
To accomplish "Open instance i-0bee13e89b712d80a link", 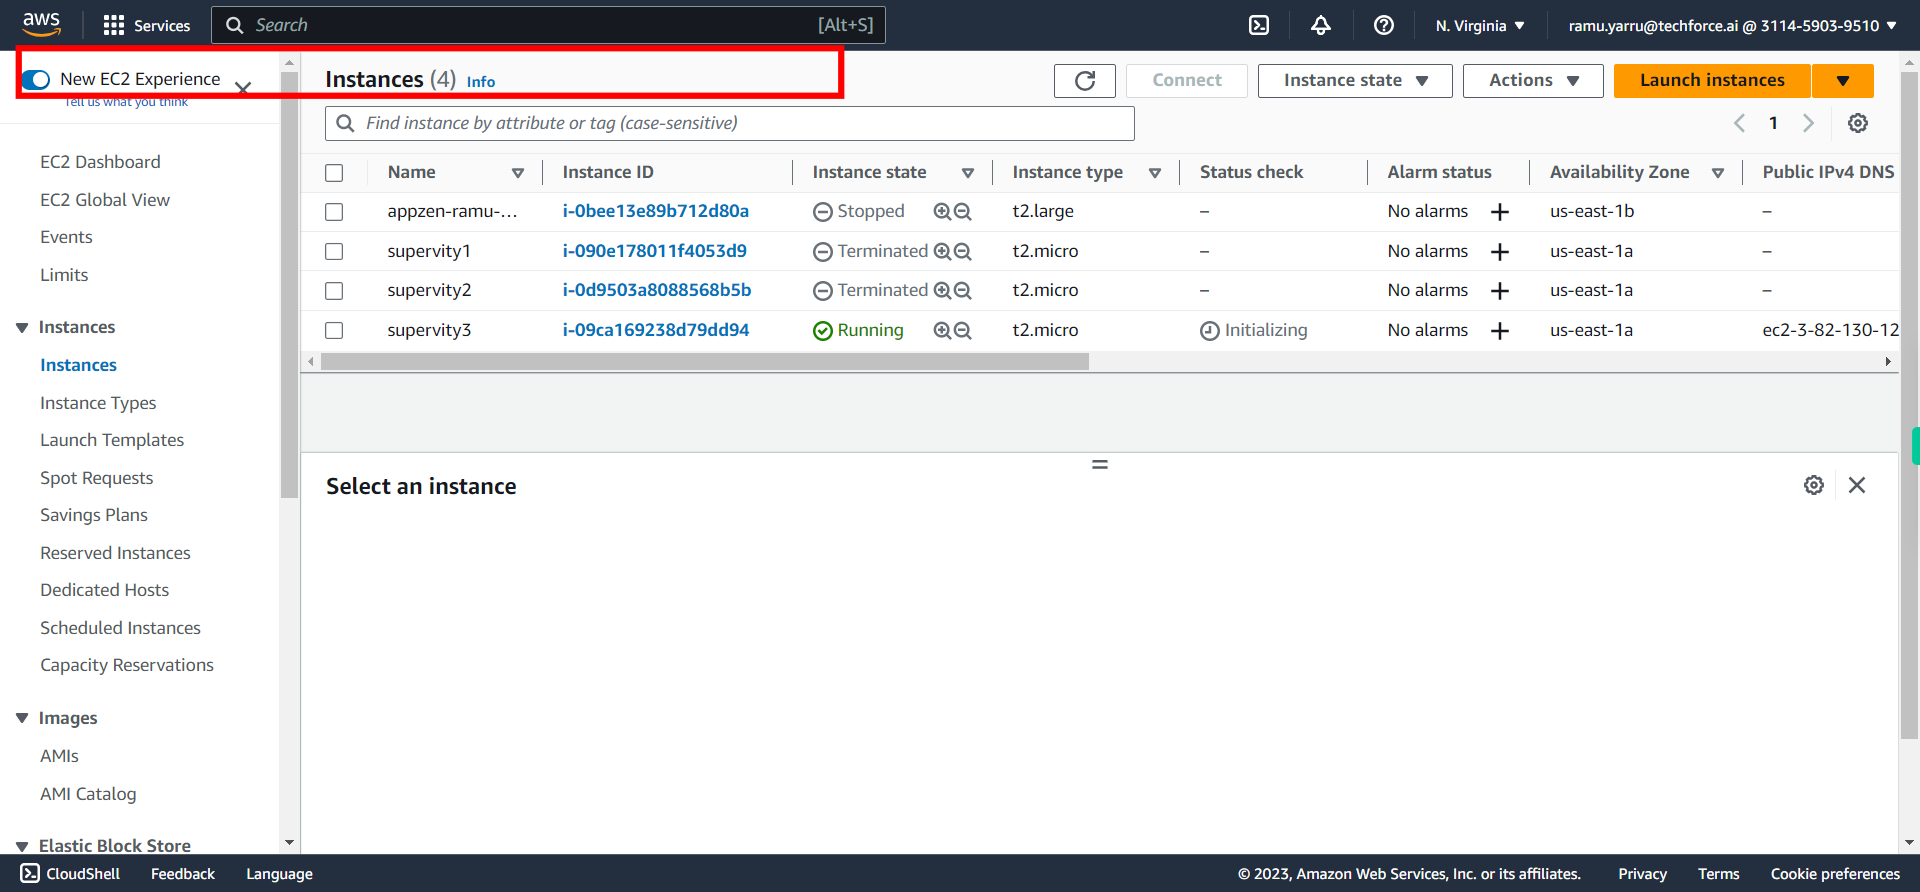I will (x=655, y=211).
